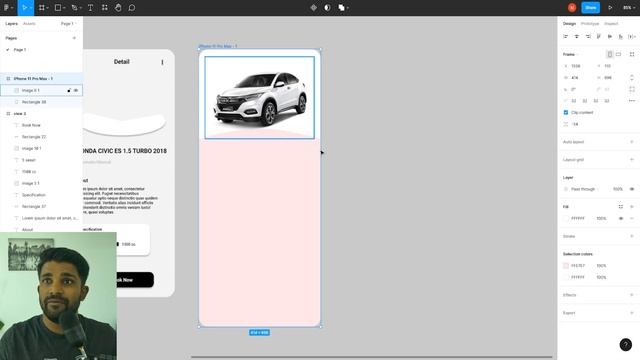Click Align top icon
Viewport: 640px width, 360px height.
(x=599, y=37)
